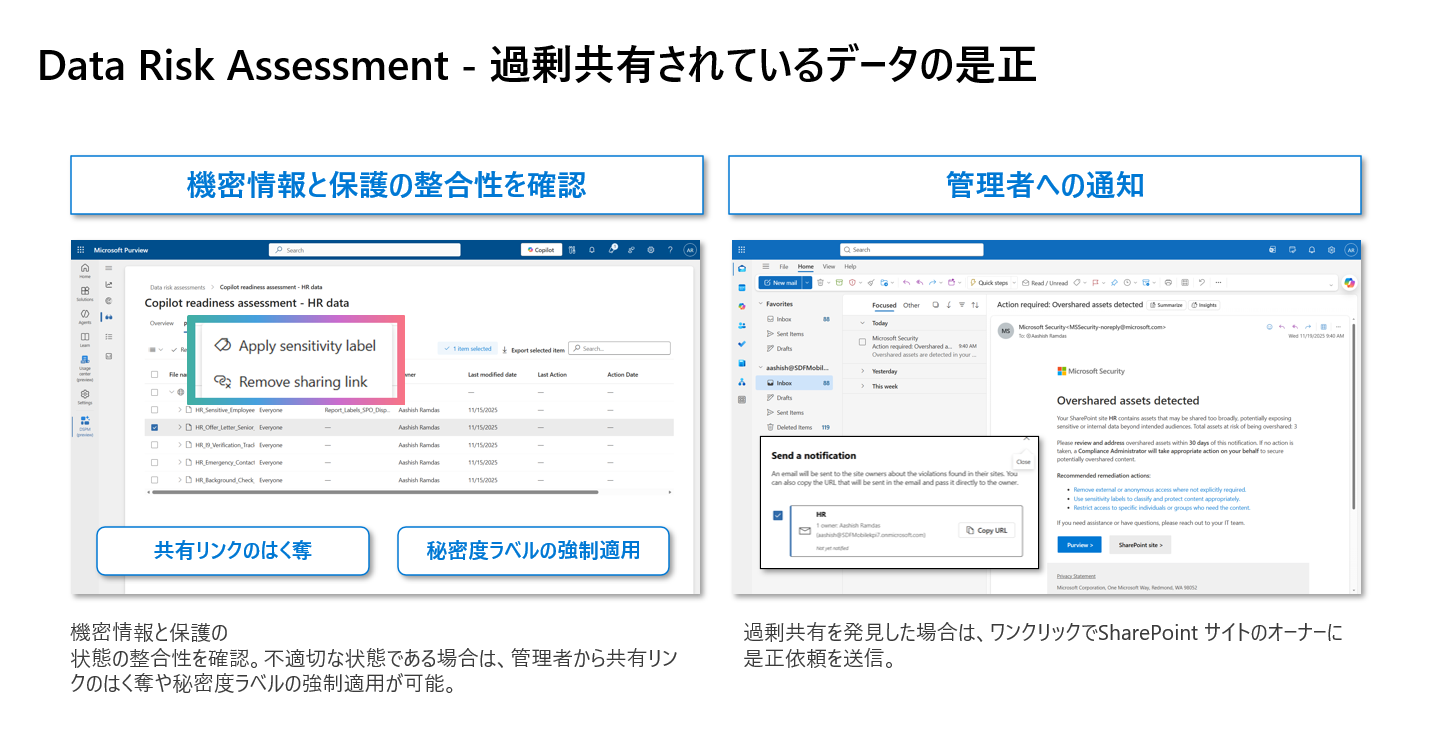This screenshot has height=732, width=1432.
Task: Check the HR_Sensitive_Employee row checkbox
Action: tap(154, 409)
